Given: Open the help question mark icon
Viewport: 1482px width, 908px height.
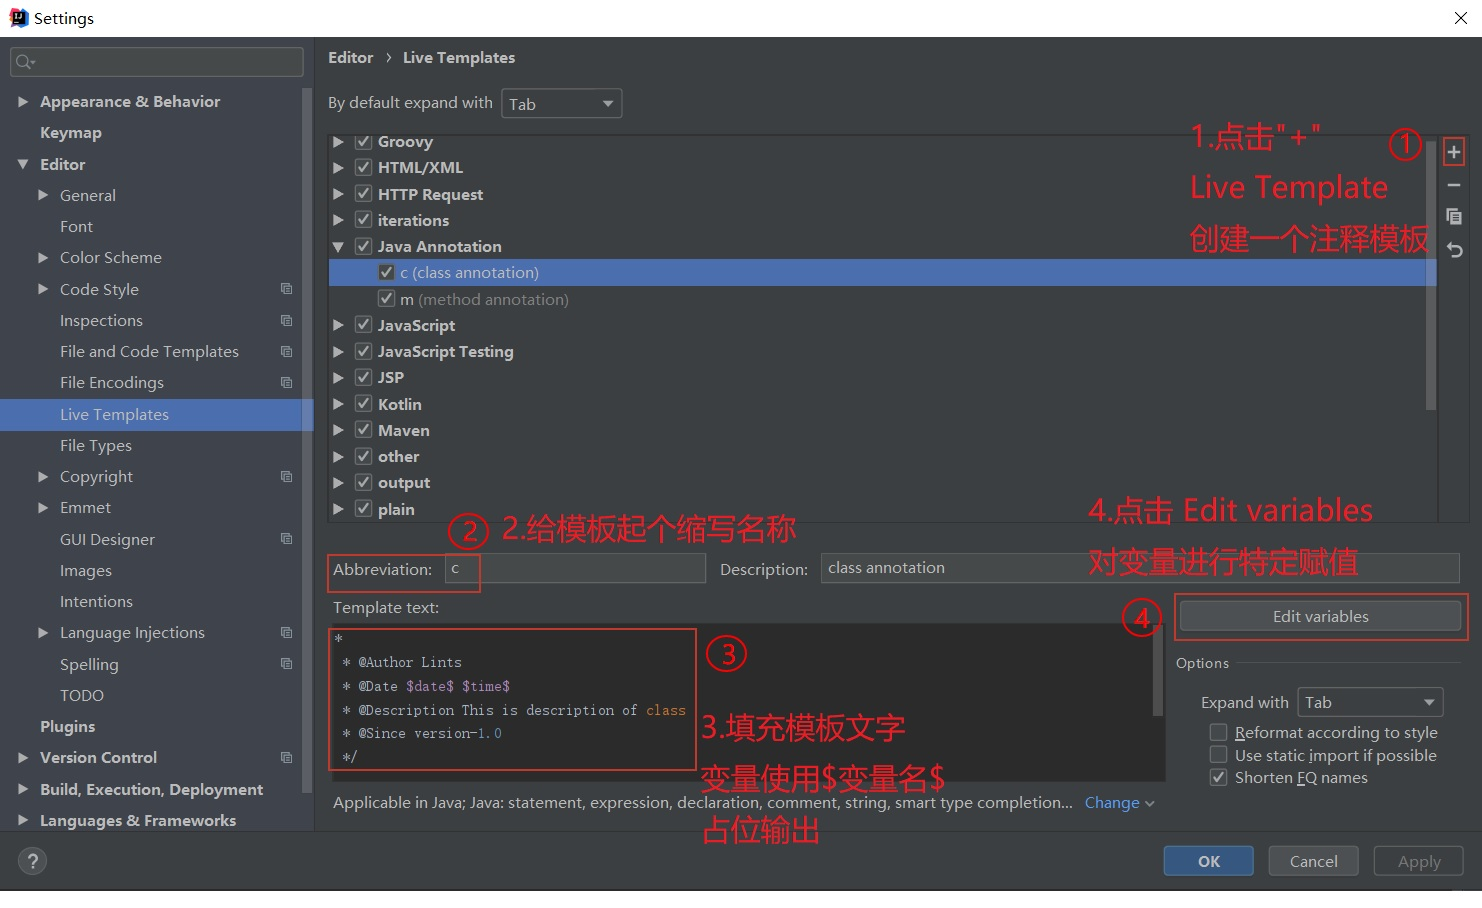Looking at the screenshot, I should click(x=32, y=860).
